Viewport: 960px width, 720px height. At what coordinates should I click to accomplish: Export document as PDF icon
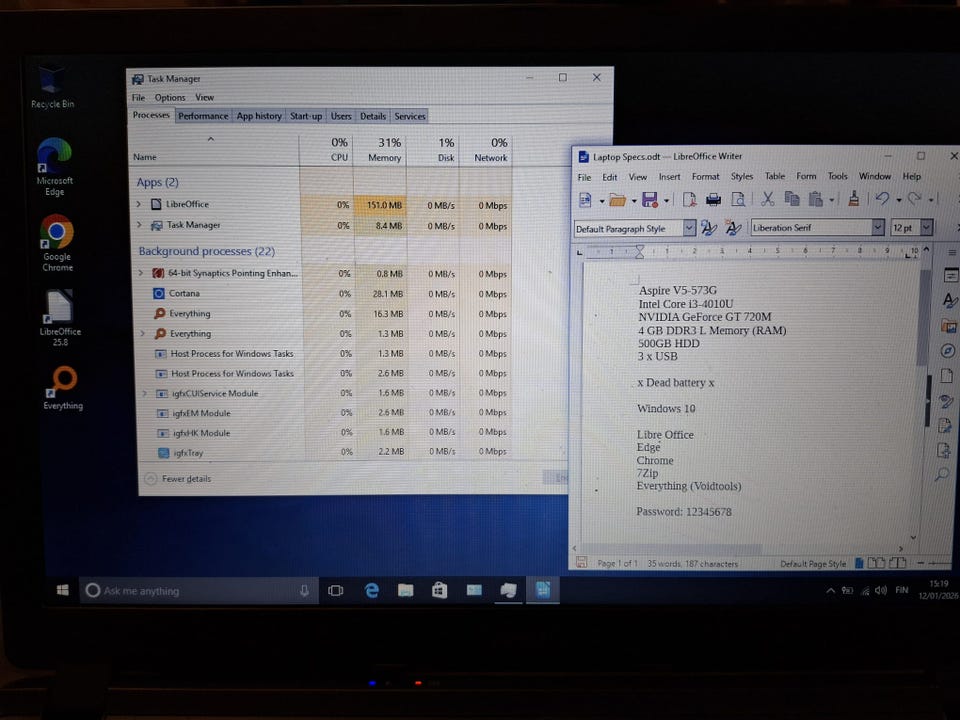tap(689, 200)
